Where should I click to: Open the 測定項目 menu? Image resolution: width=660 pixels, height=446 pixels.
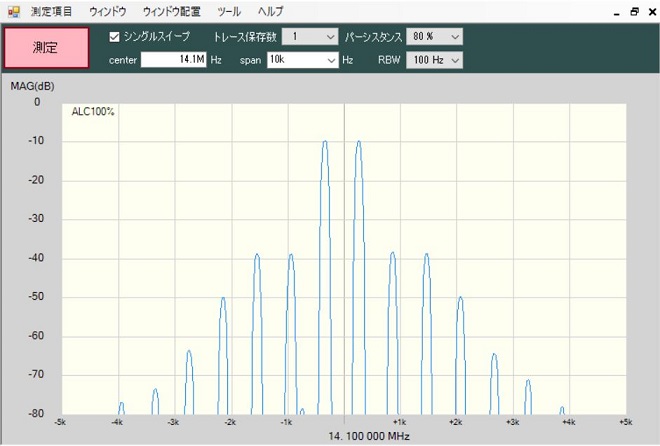[x=51, y=11]
